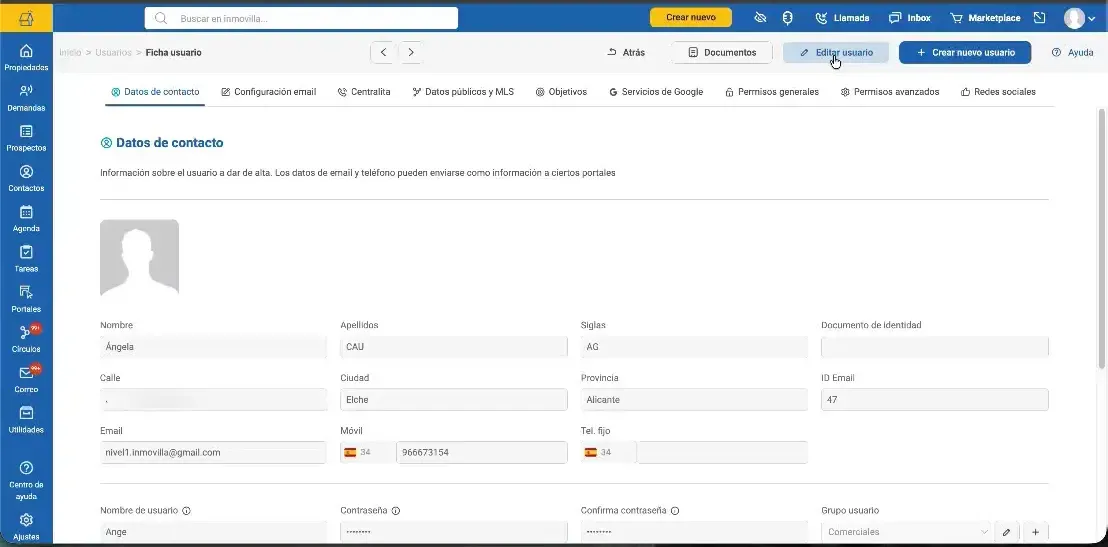Open the Móvil country code selector
This screenshot has width=1108, height=547.
pos(367,452)
